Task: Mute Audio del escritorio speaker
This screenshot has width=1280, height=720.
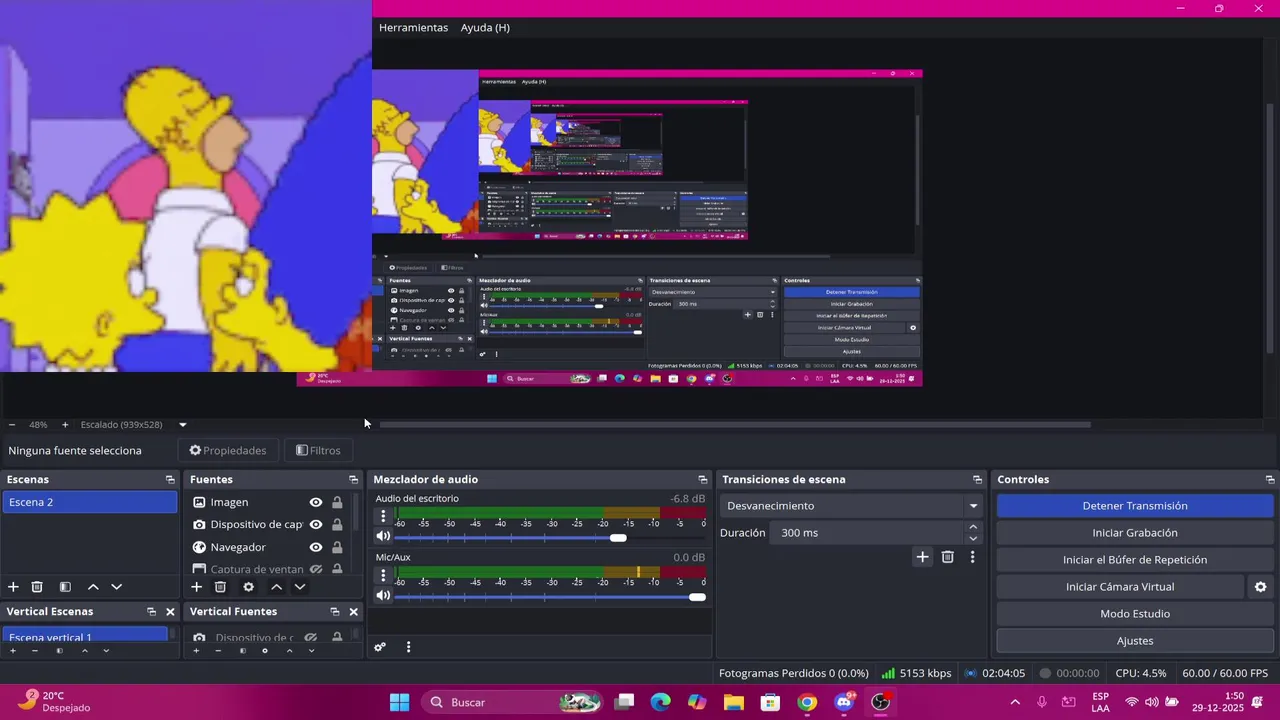Action: point(383,536)
